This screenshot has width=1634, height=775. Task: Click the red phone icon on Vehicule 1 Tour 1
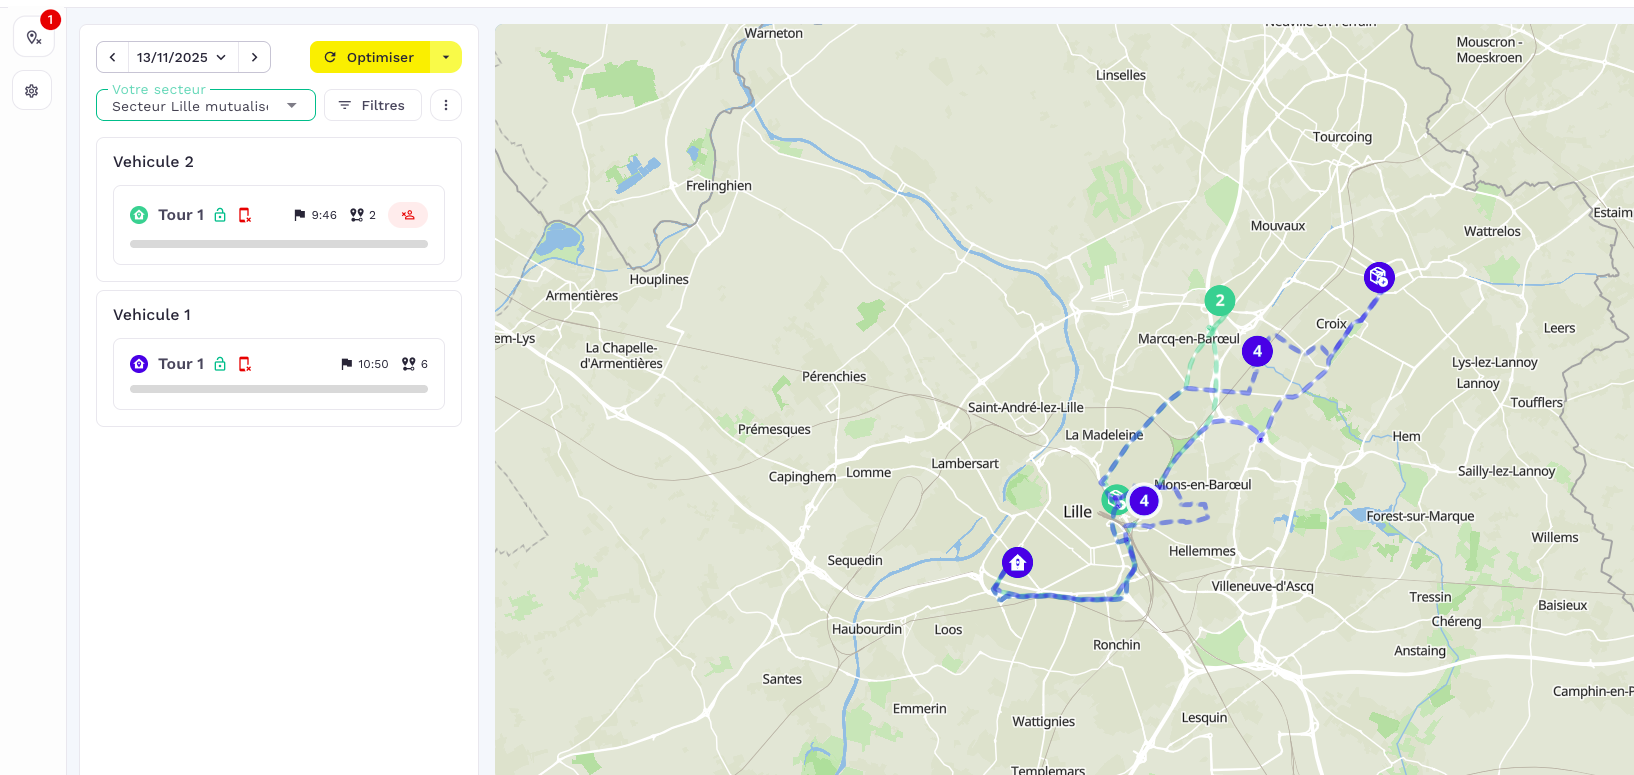(245, 364)
